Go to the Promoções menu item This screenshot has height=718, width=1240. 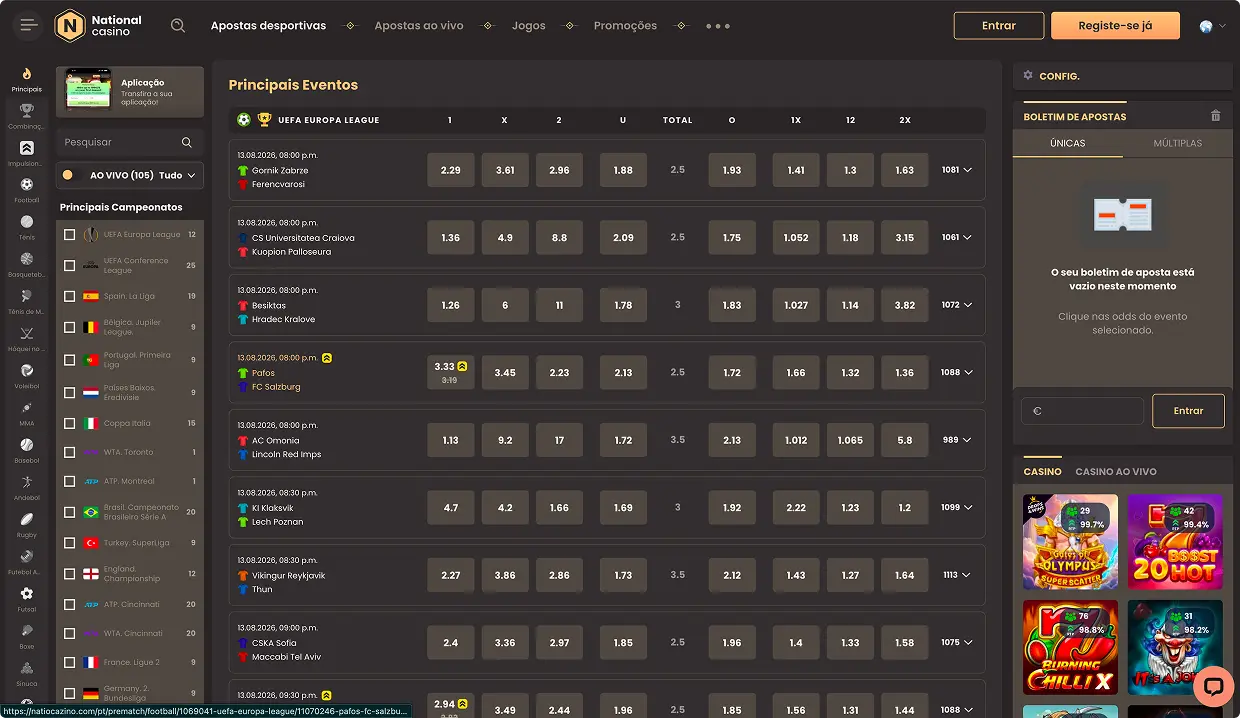click(x=625, y=26)
